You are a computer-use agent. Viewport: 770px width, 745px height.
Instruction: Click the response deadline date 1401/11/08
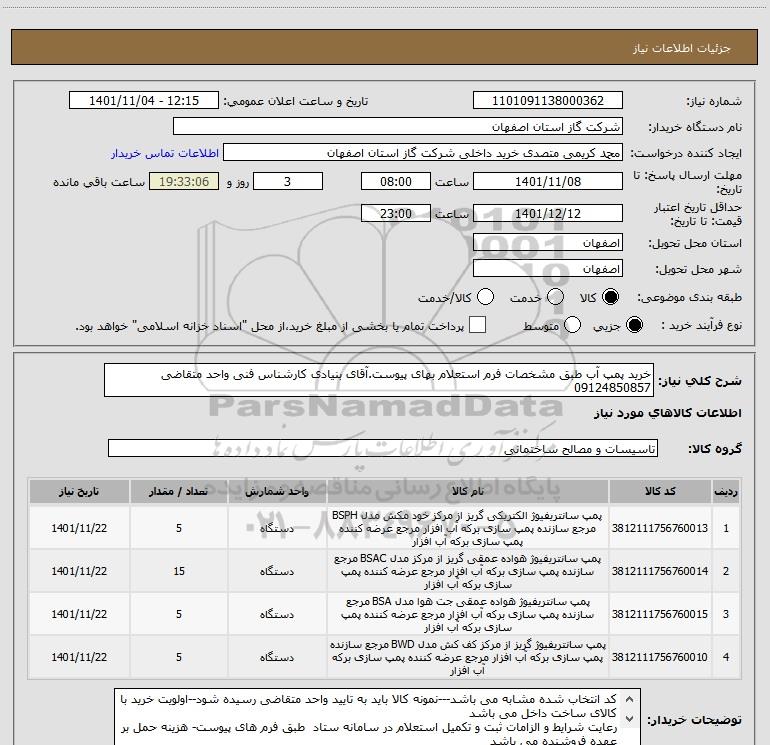coord(548,182)
